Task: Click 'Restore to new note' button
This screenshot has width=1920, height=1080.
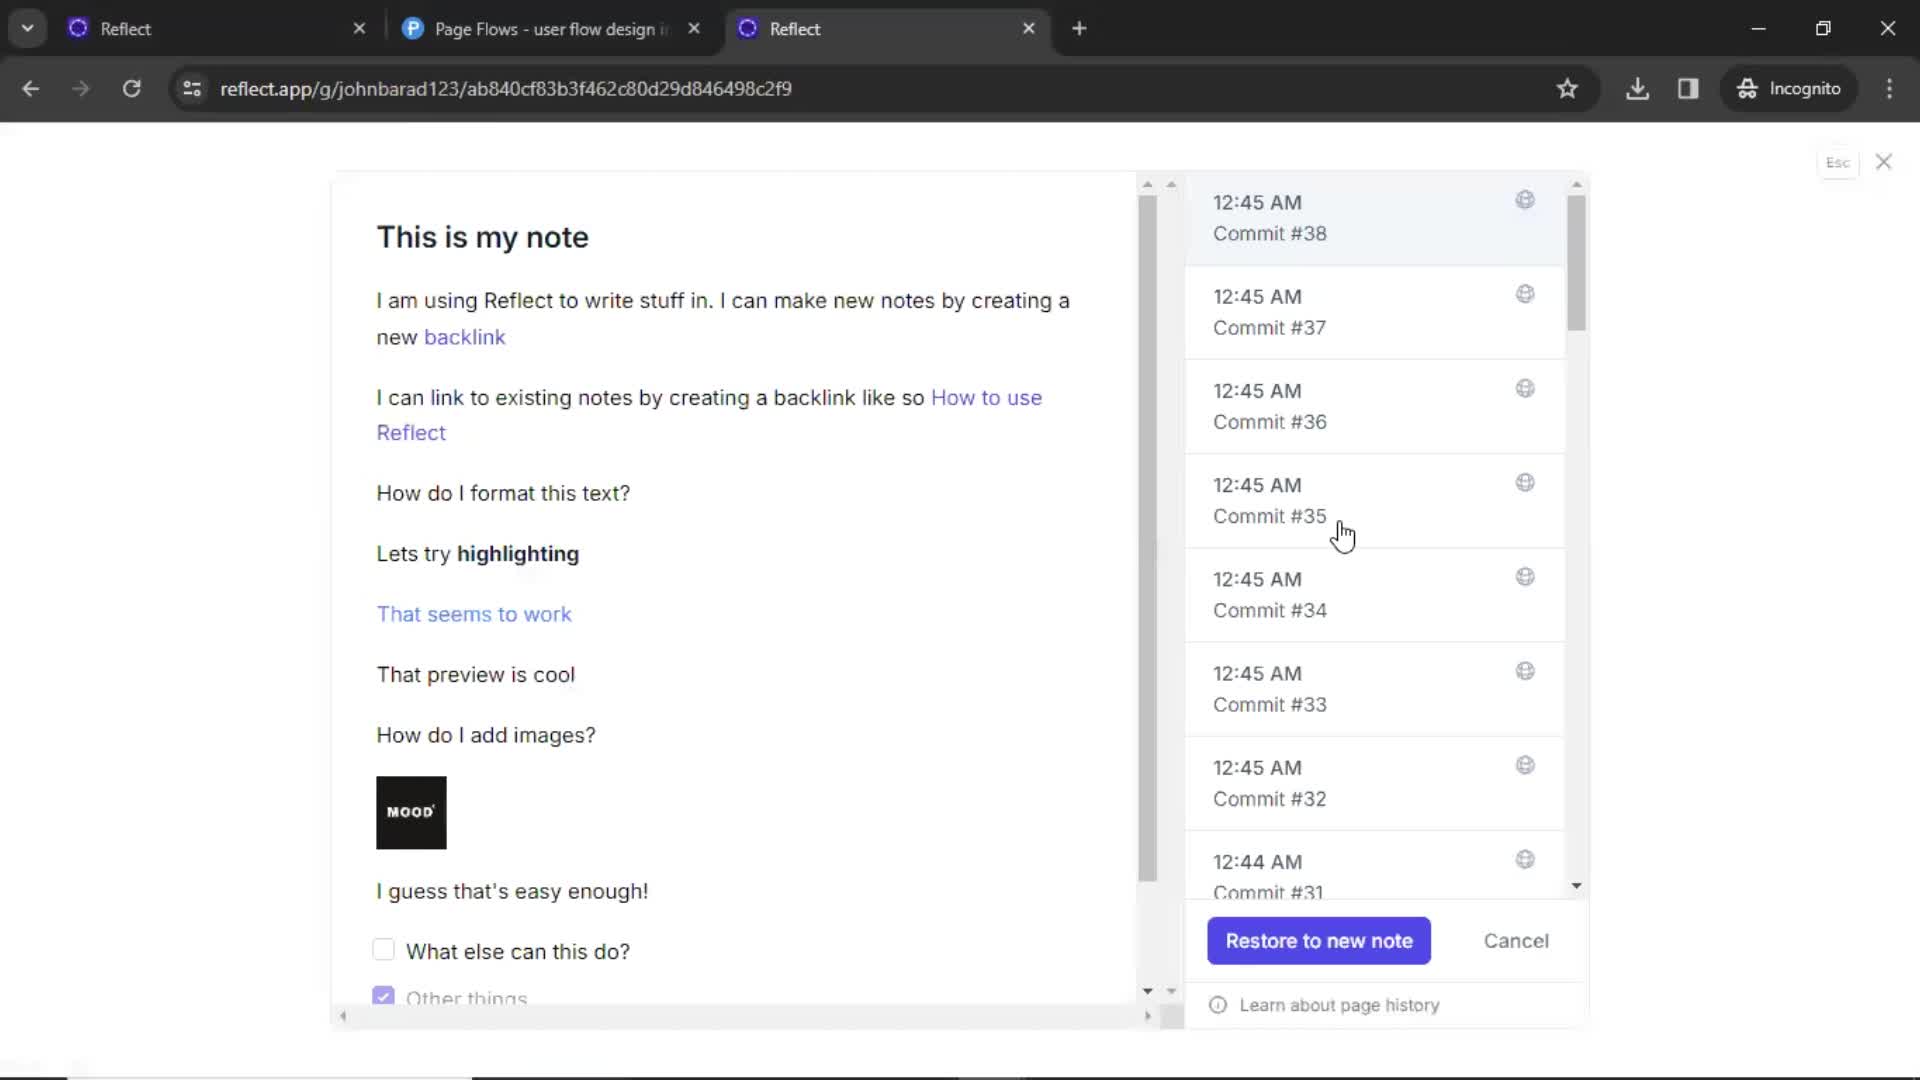Action: [x=1319, y=940]
